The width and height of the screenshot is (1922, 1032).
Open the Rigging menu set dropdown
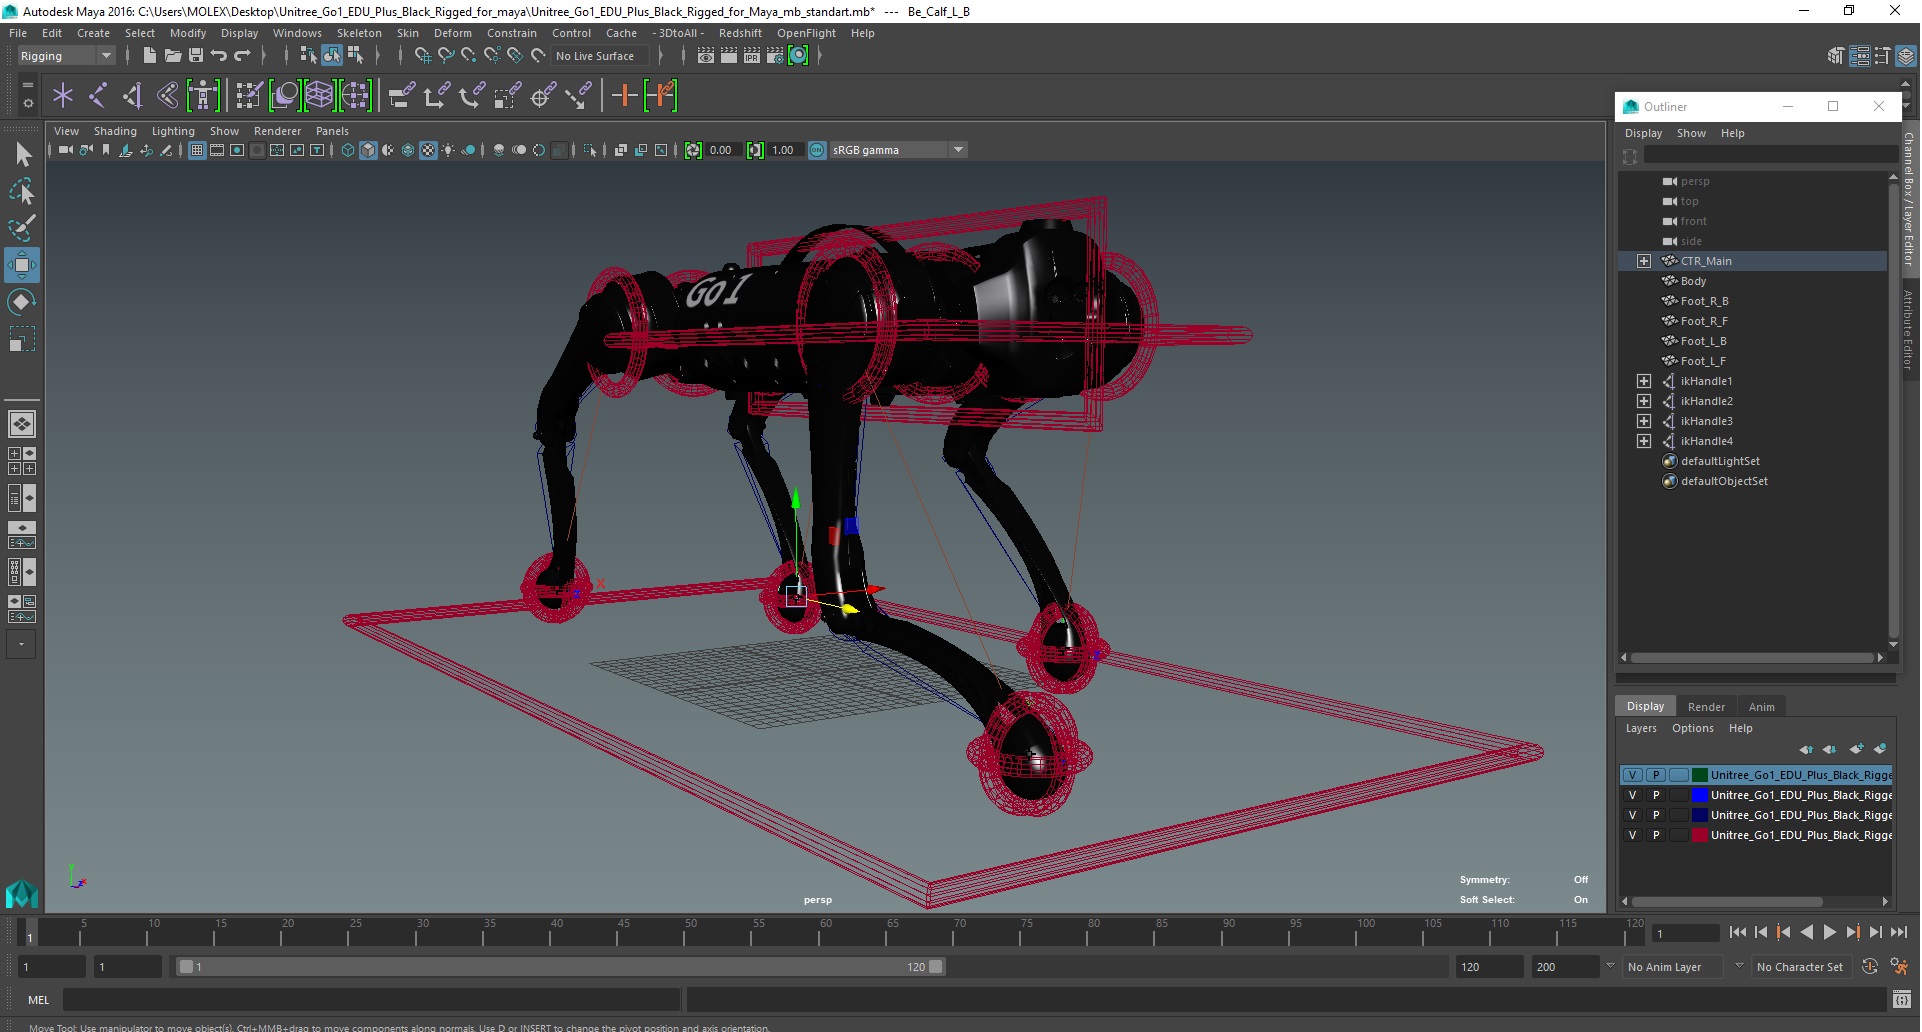tap(65, 56)
